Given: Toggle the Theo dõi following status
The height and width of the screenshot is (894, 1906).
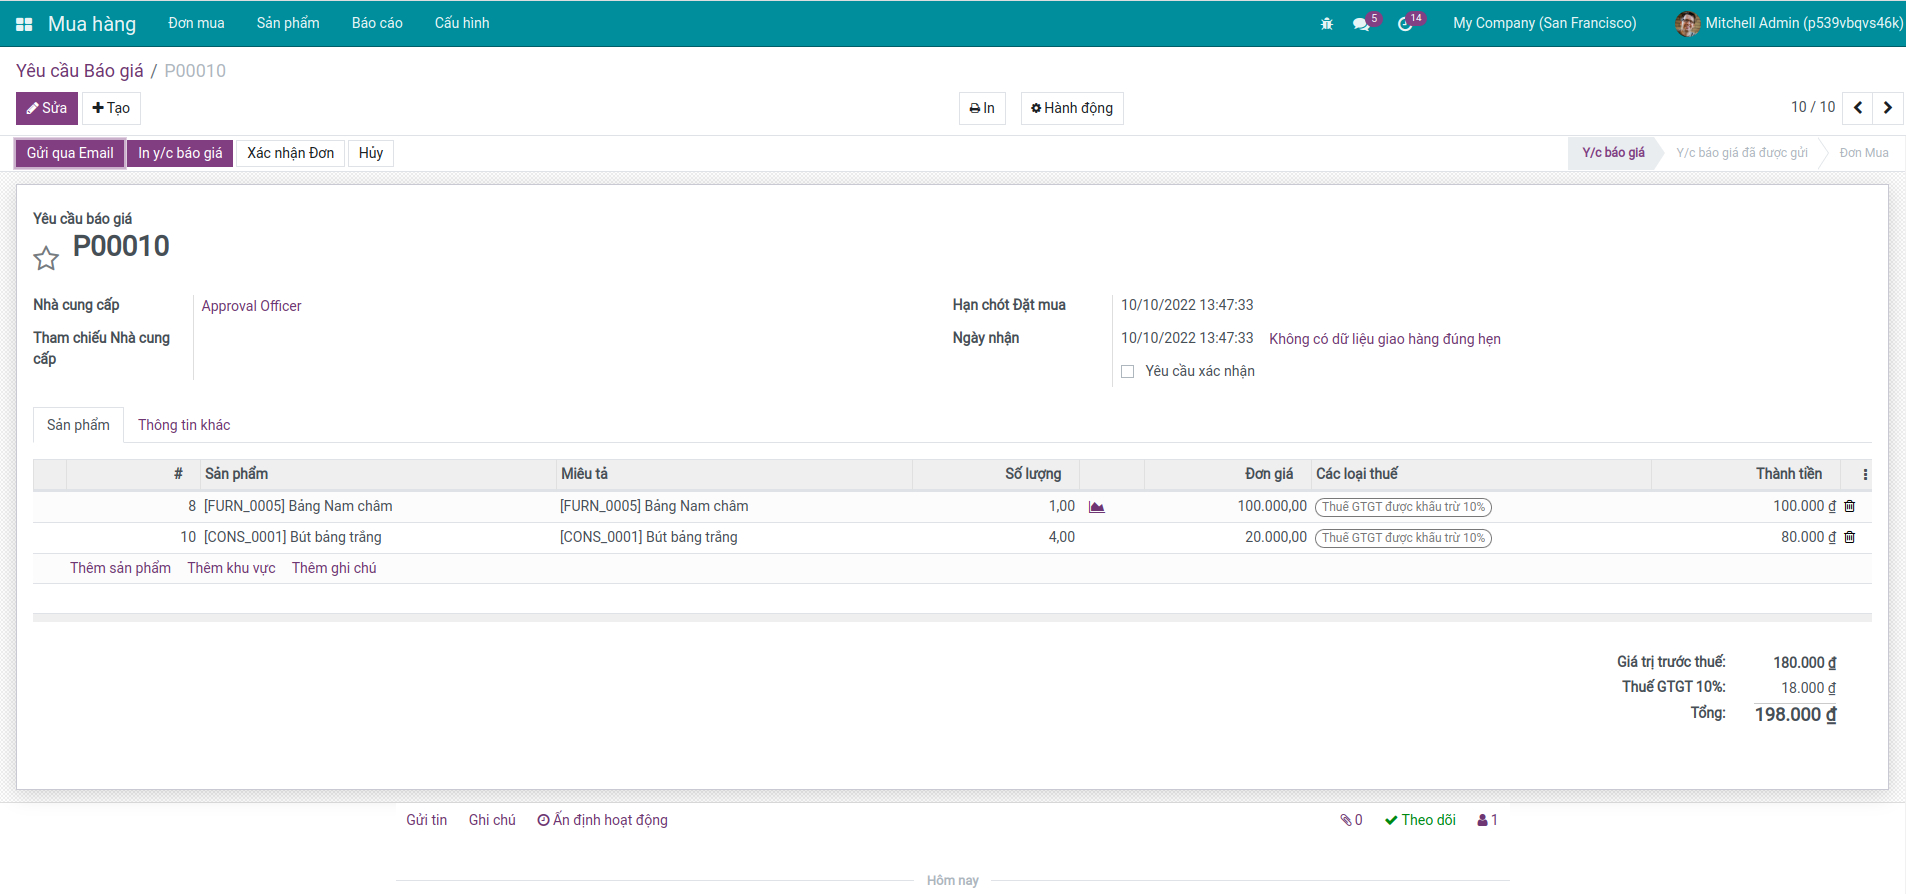Looking at the screenshot, I should [1420, 820].
